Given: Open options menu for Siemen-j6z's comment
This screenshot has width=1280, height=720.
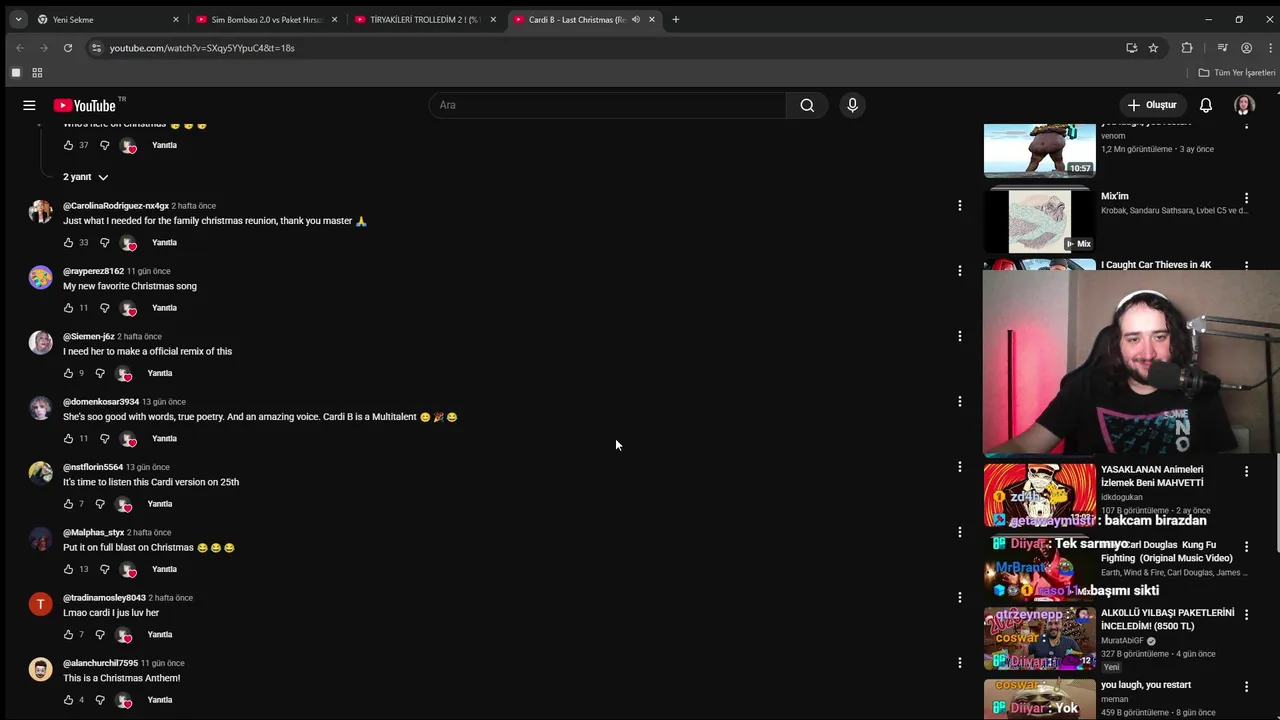Looking at the screenshot, I should [x=960, y=336].
